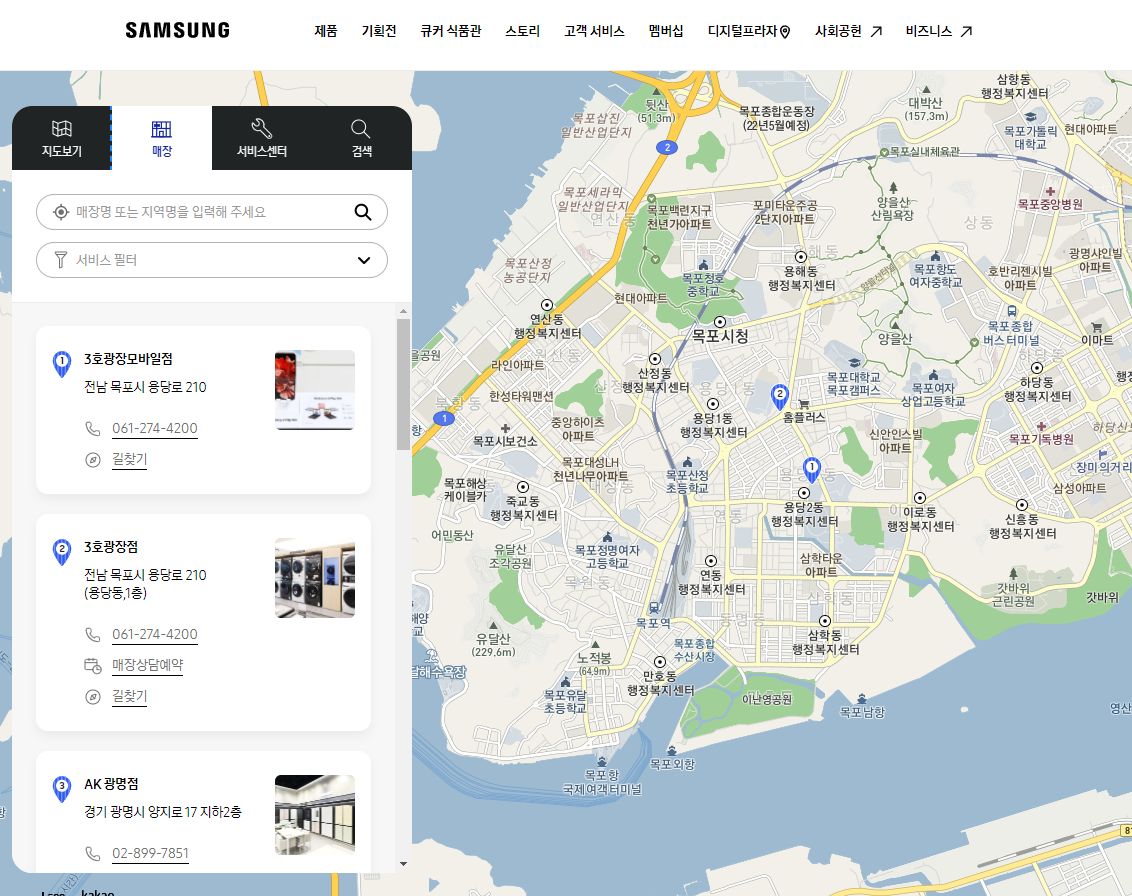
Task: Click numbered pin 1 in store list
Action: pos(62,363)
